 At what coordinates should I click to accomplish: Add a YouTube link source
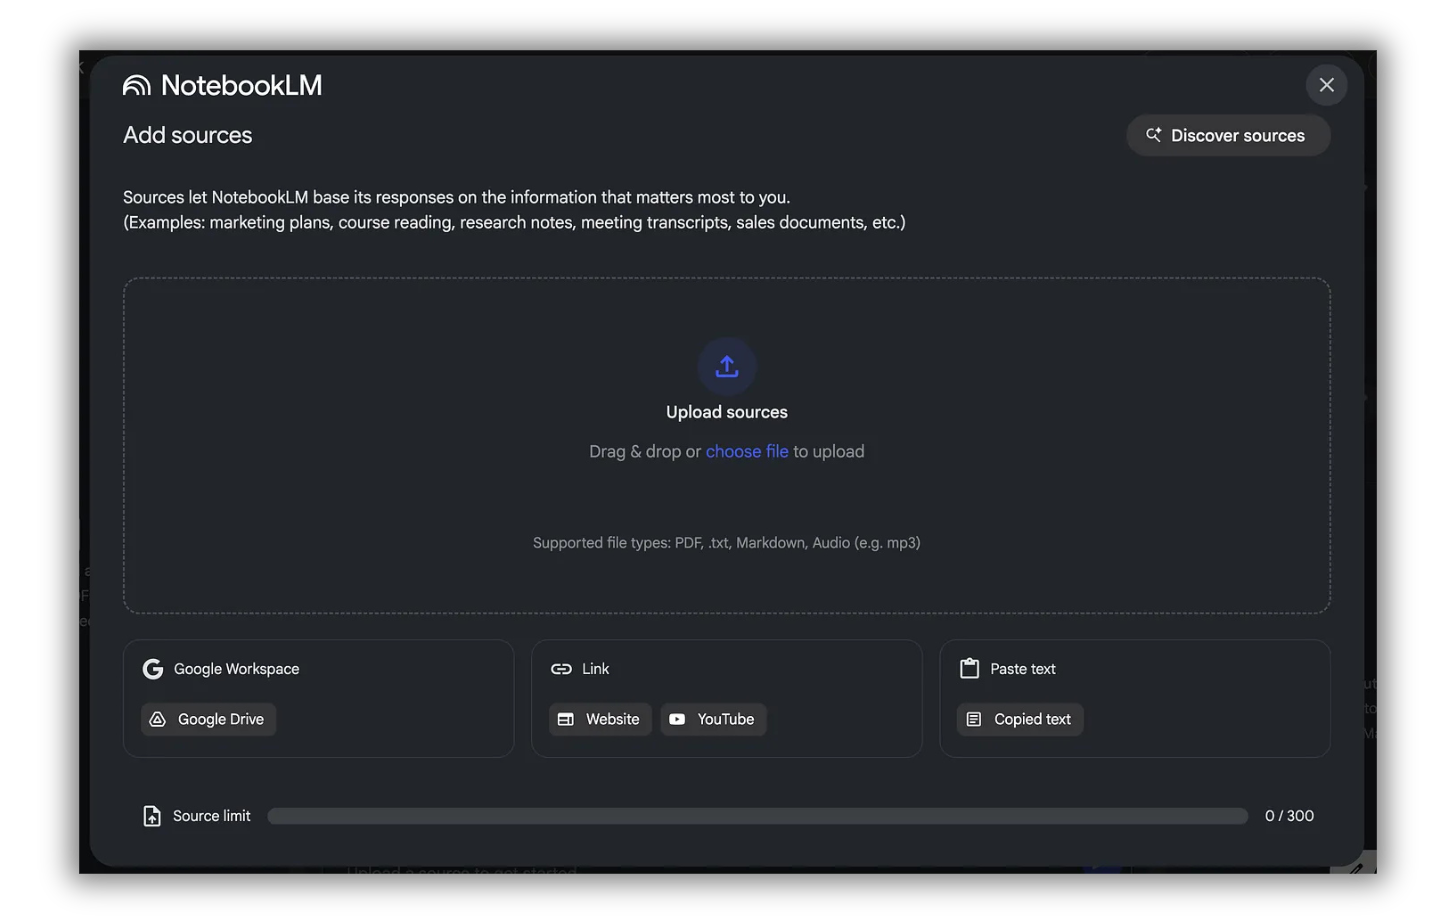713,719
